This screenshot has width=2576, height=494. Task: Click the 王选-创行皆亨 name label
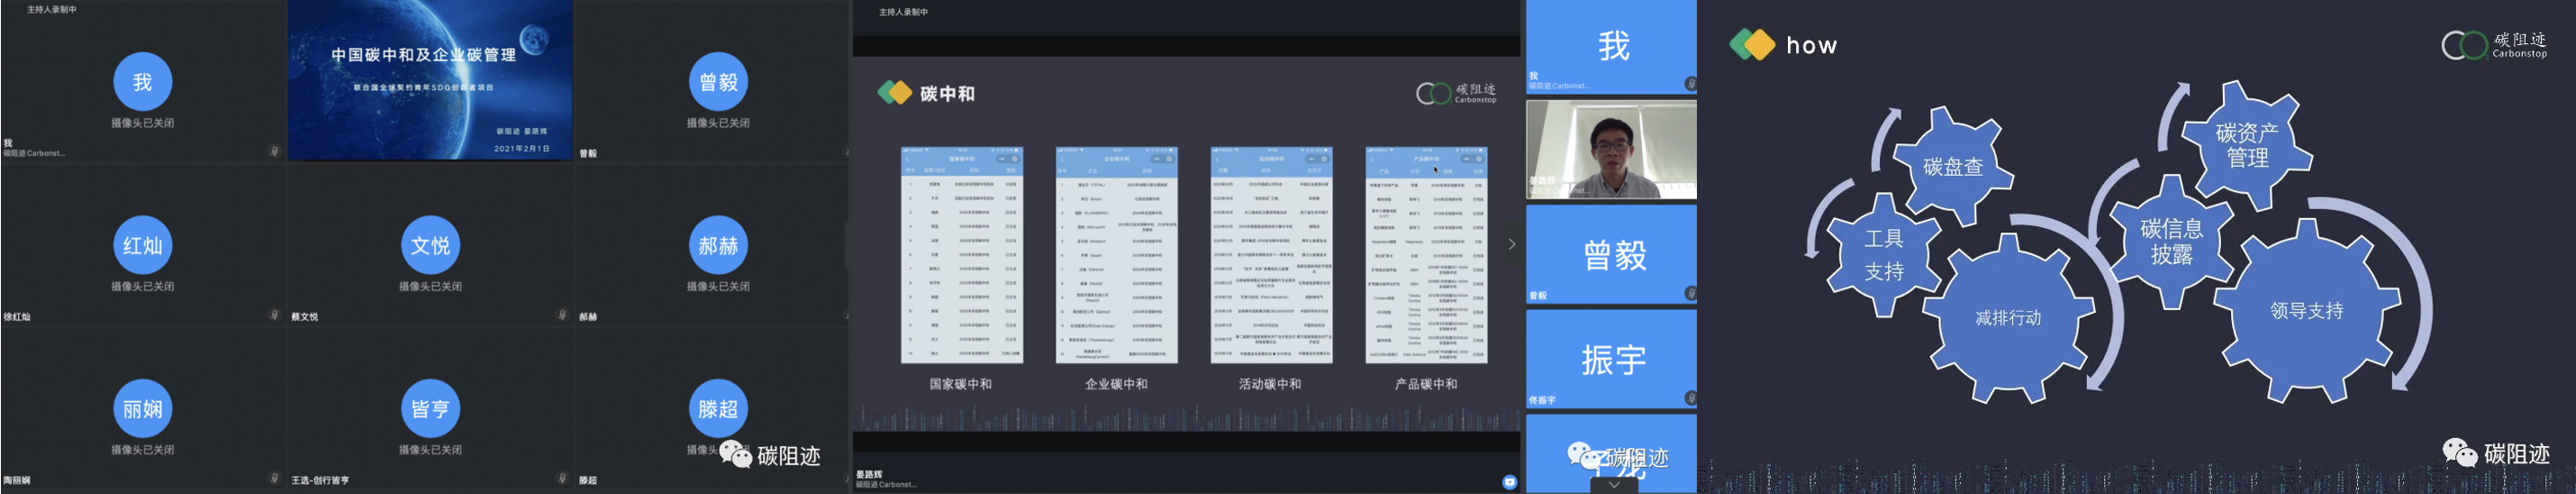pyautogui.click(x=320, y=481)
